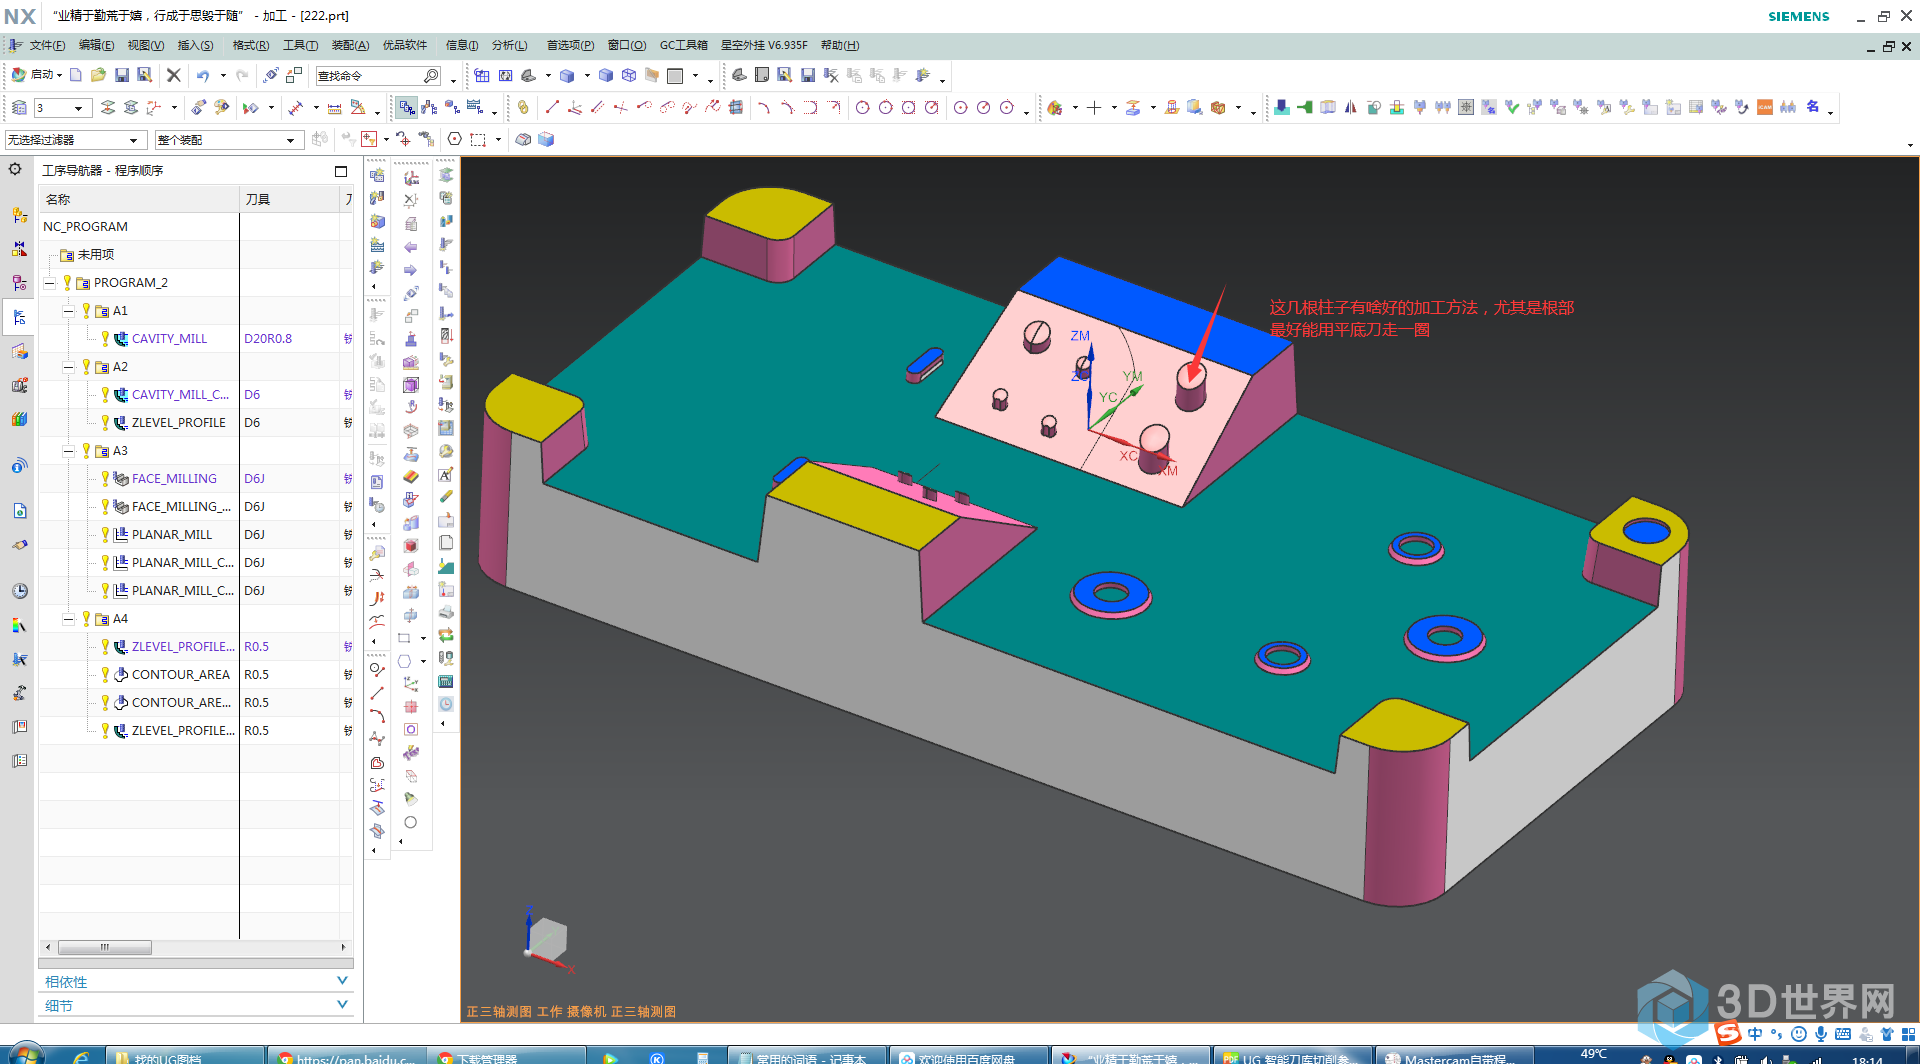
Task: Click the Operation Navigator sidebar tab
Action: 19,317
